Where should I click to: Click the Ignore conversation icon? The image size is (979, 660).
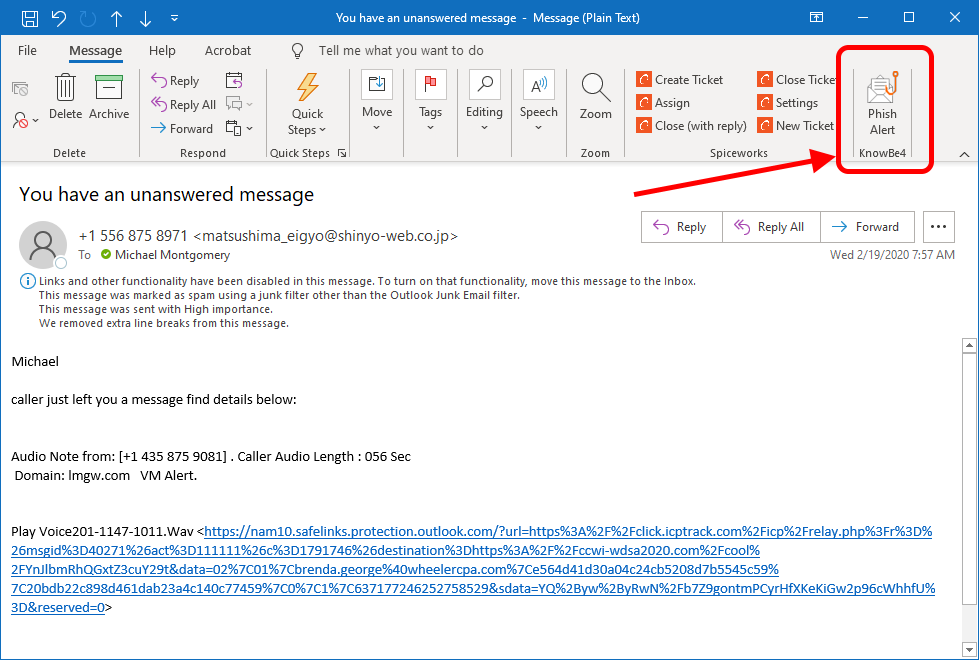pos(20,89)
